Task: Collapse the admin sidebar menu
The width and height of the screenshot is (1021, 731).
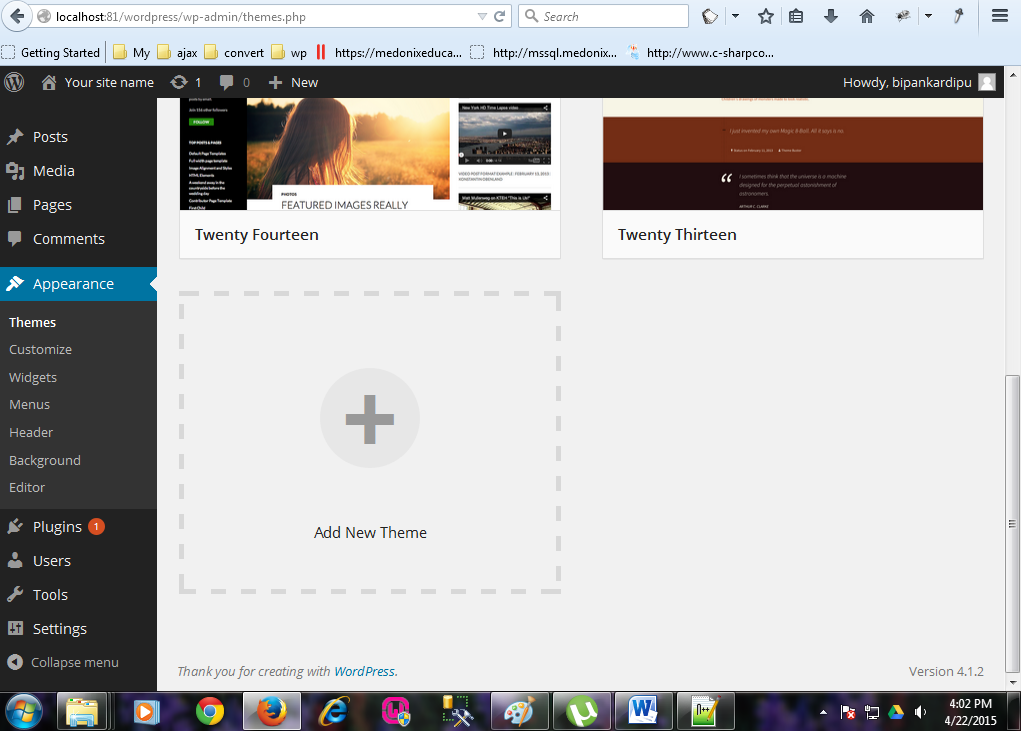Action: pos(63,662)
